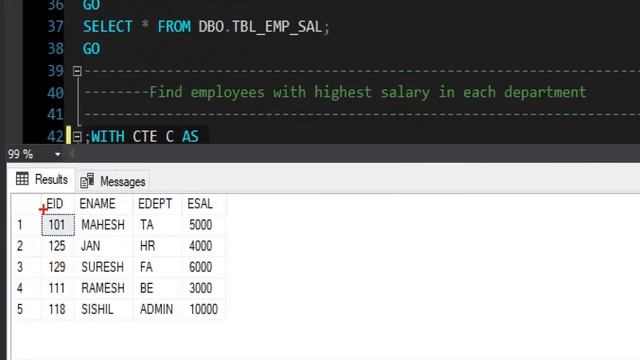Select the cell with EID 125
Screen dimensions: 640x360
click(58, 246)
